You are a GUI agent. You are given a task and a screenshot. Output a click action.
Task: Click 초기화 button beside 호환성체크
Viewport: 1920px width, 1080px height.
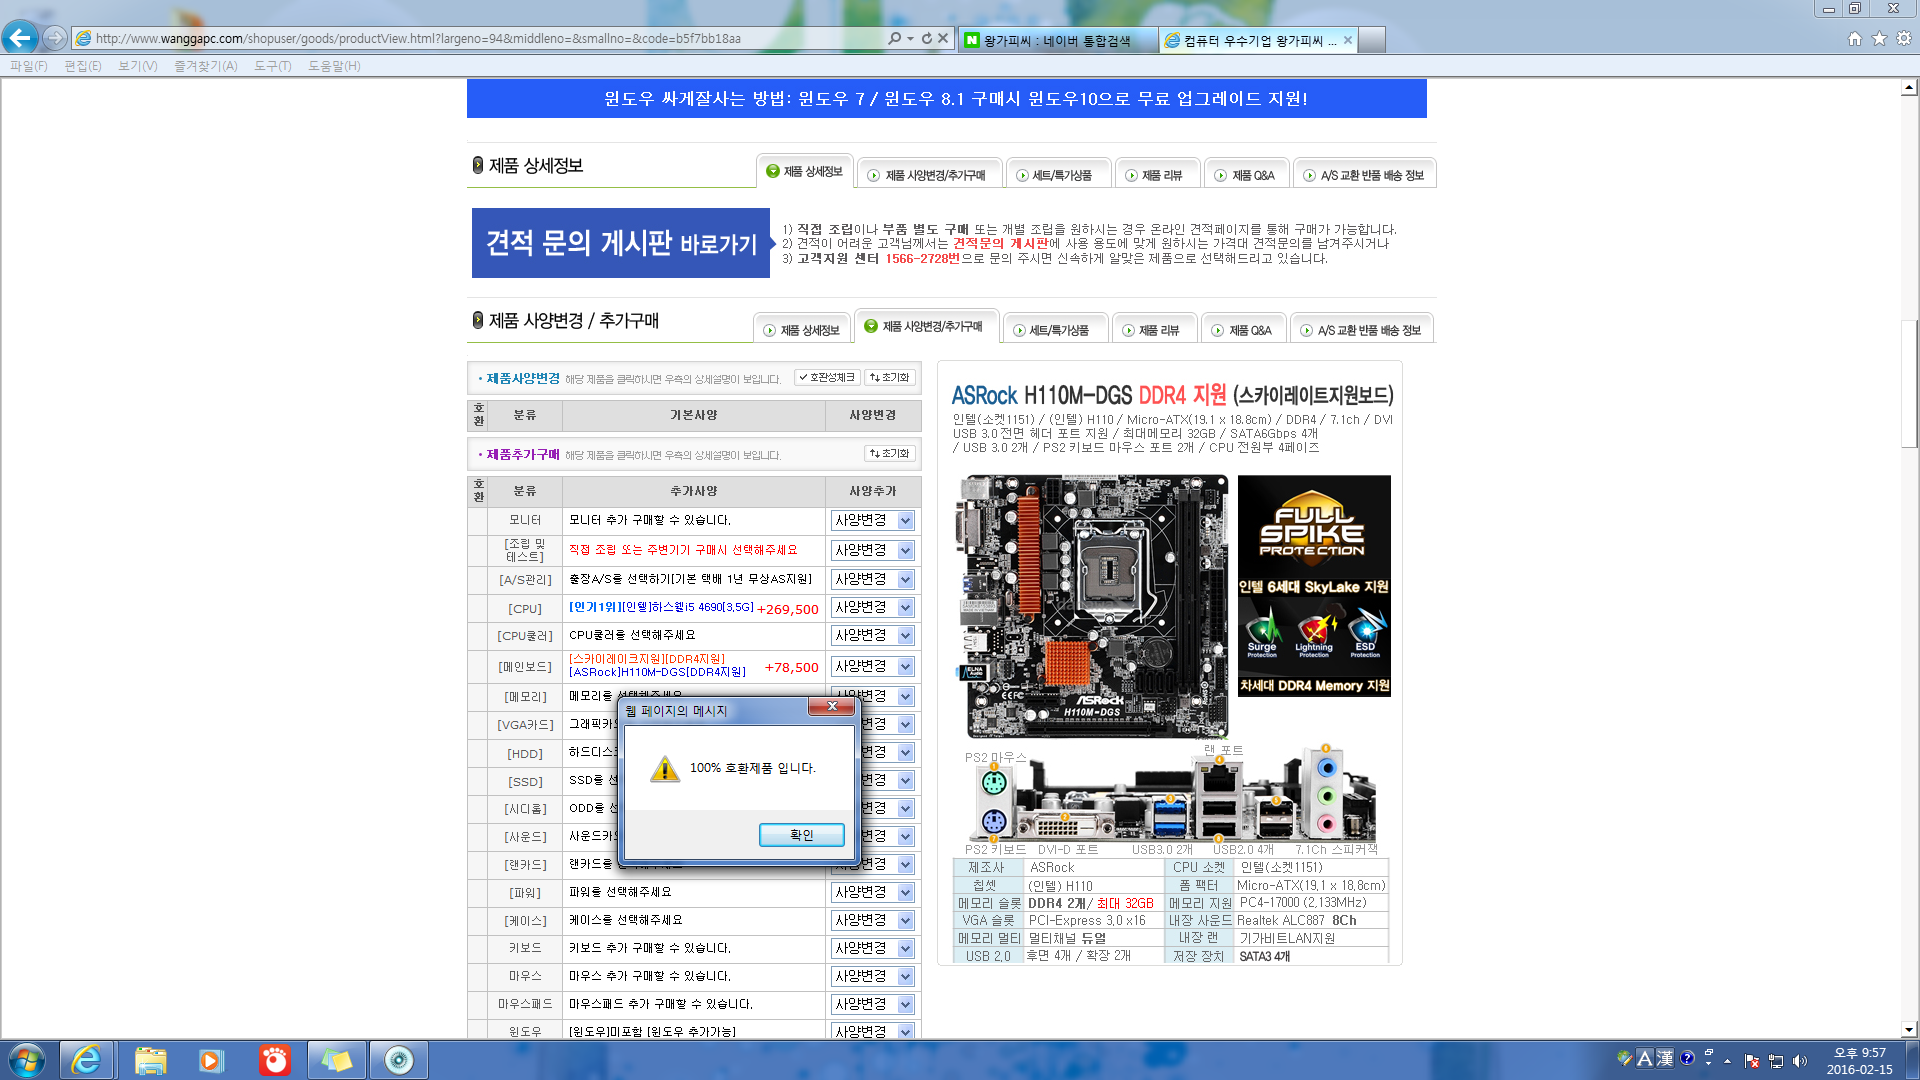click(890, 377)
